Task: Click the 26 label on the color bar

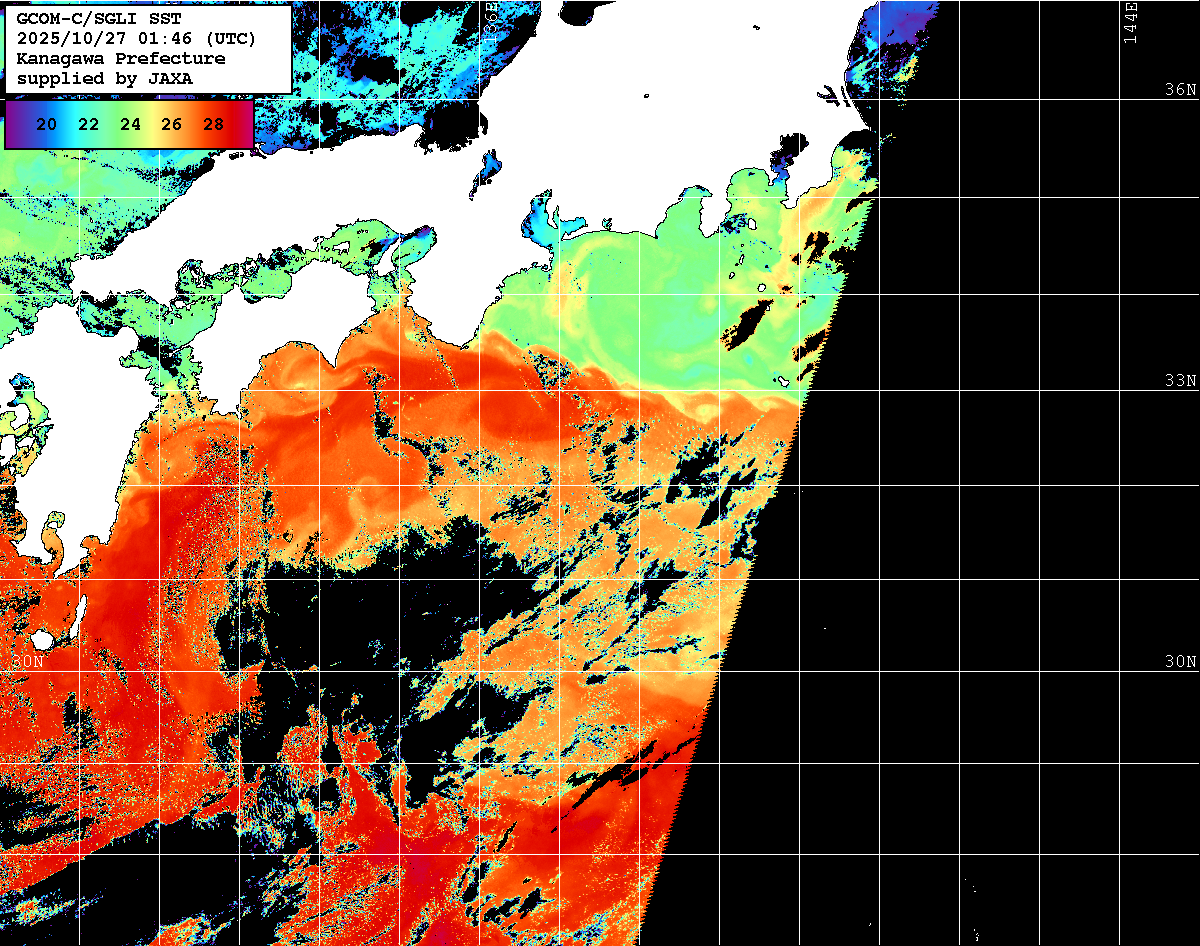Action: (171, 125)
